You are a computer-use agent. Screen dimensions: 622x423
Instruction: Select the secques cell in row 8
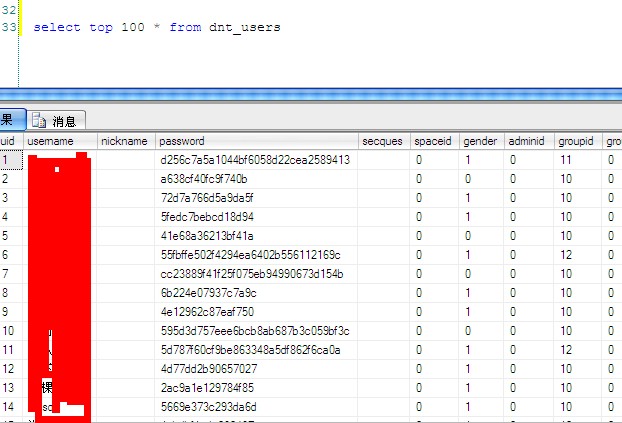point(384,293)
